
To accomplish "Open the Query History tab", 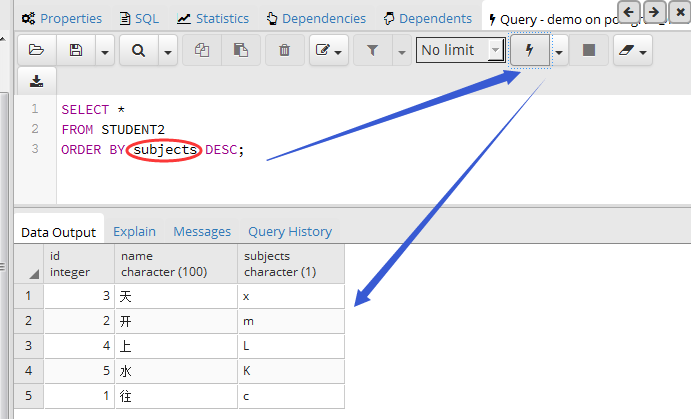I will [x=290, y=231].
